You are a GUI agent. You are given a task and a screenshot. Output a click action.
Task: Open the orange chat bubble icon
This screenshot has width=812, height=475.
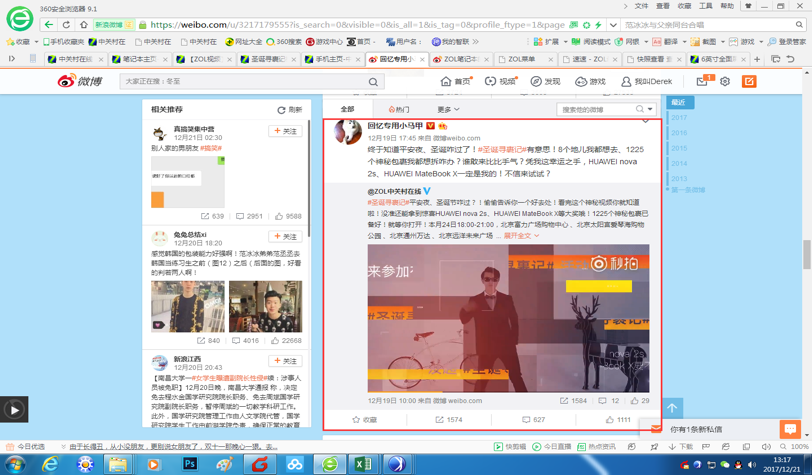[x=790, y=429]
